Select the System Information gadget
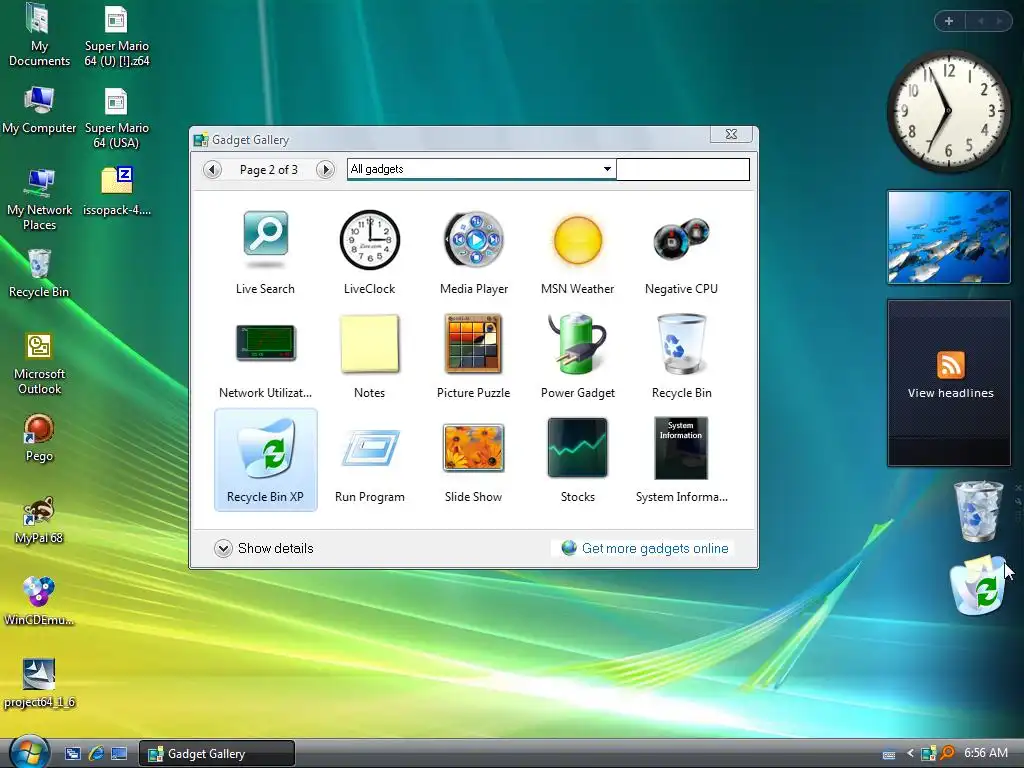1024x768 pixels. (681, 461)
